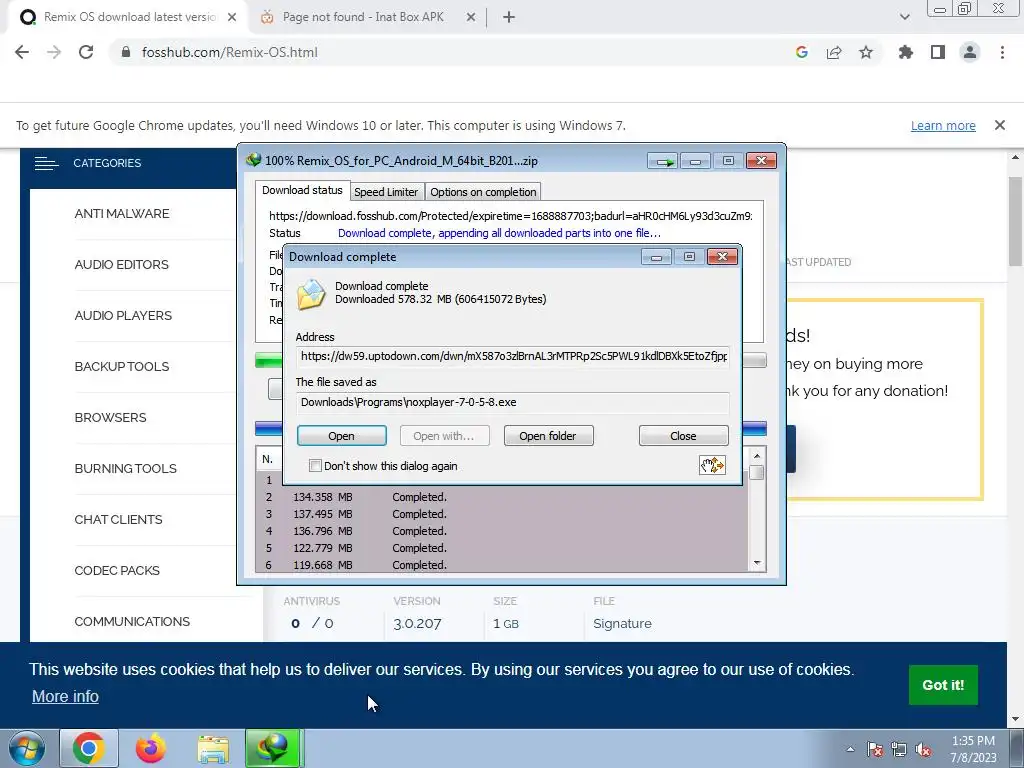The image size is (1024, 768).
Task: Open the AUDIO PLAYERS category
Action: click(123, 315)
